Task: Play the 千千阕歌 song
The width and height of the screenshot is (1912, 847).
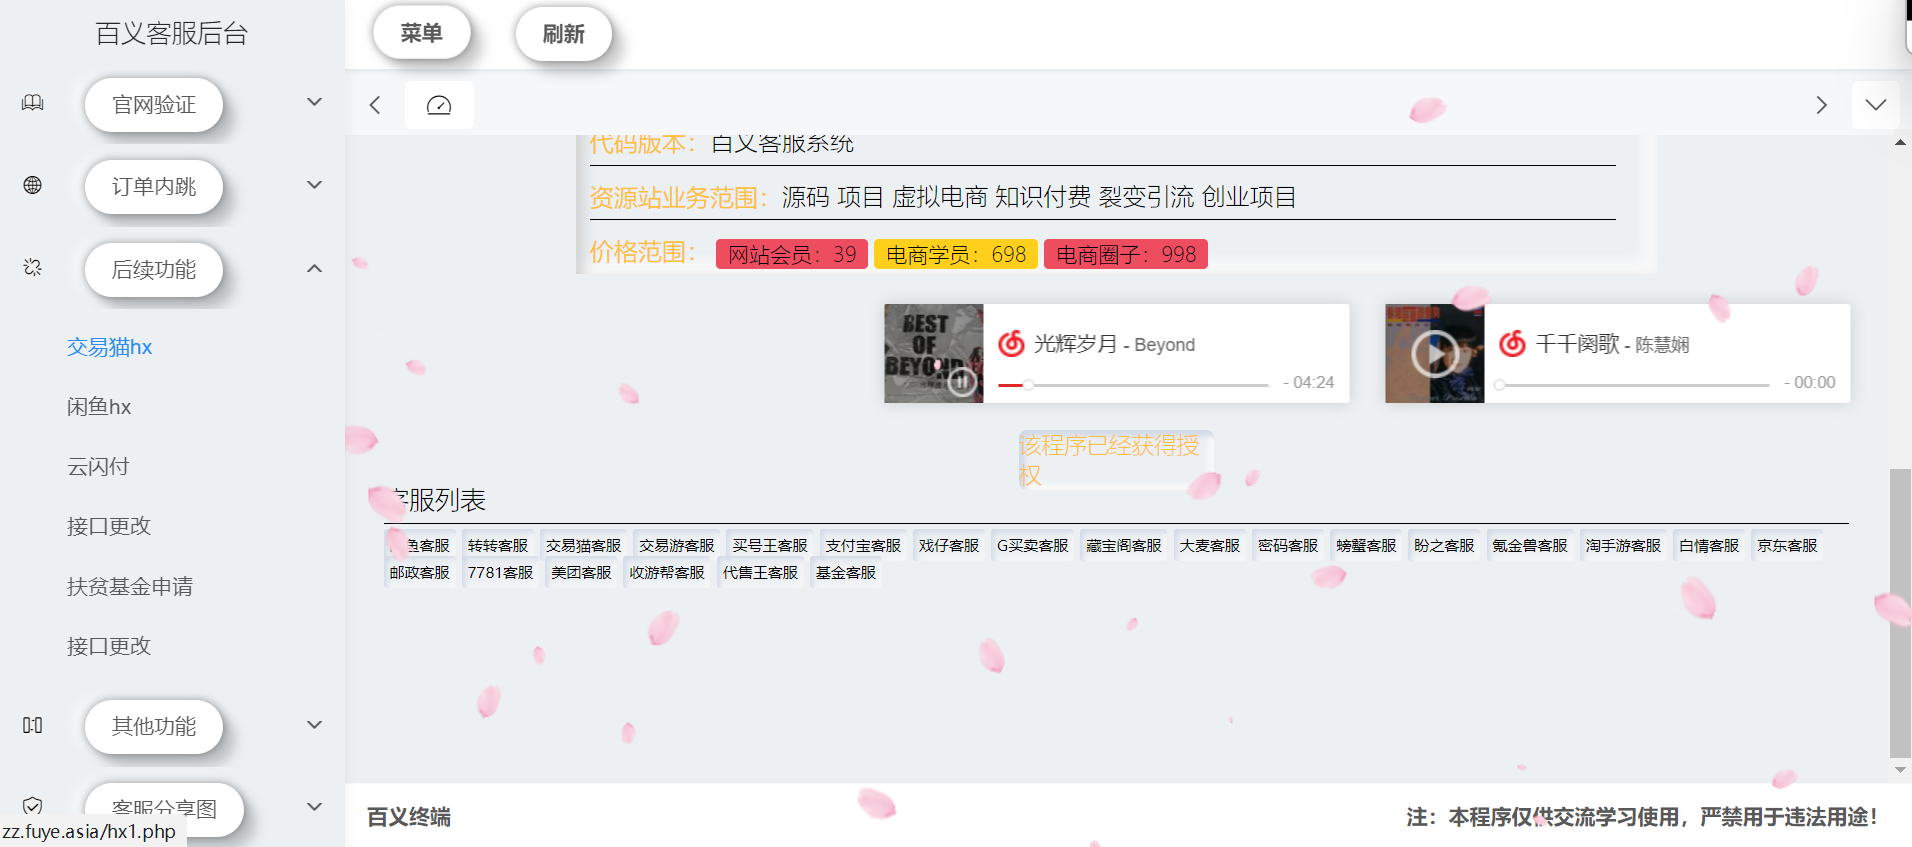Action: 1435,353
